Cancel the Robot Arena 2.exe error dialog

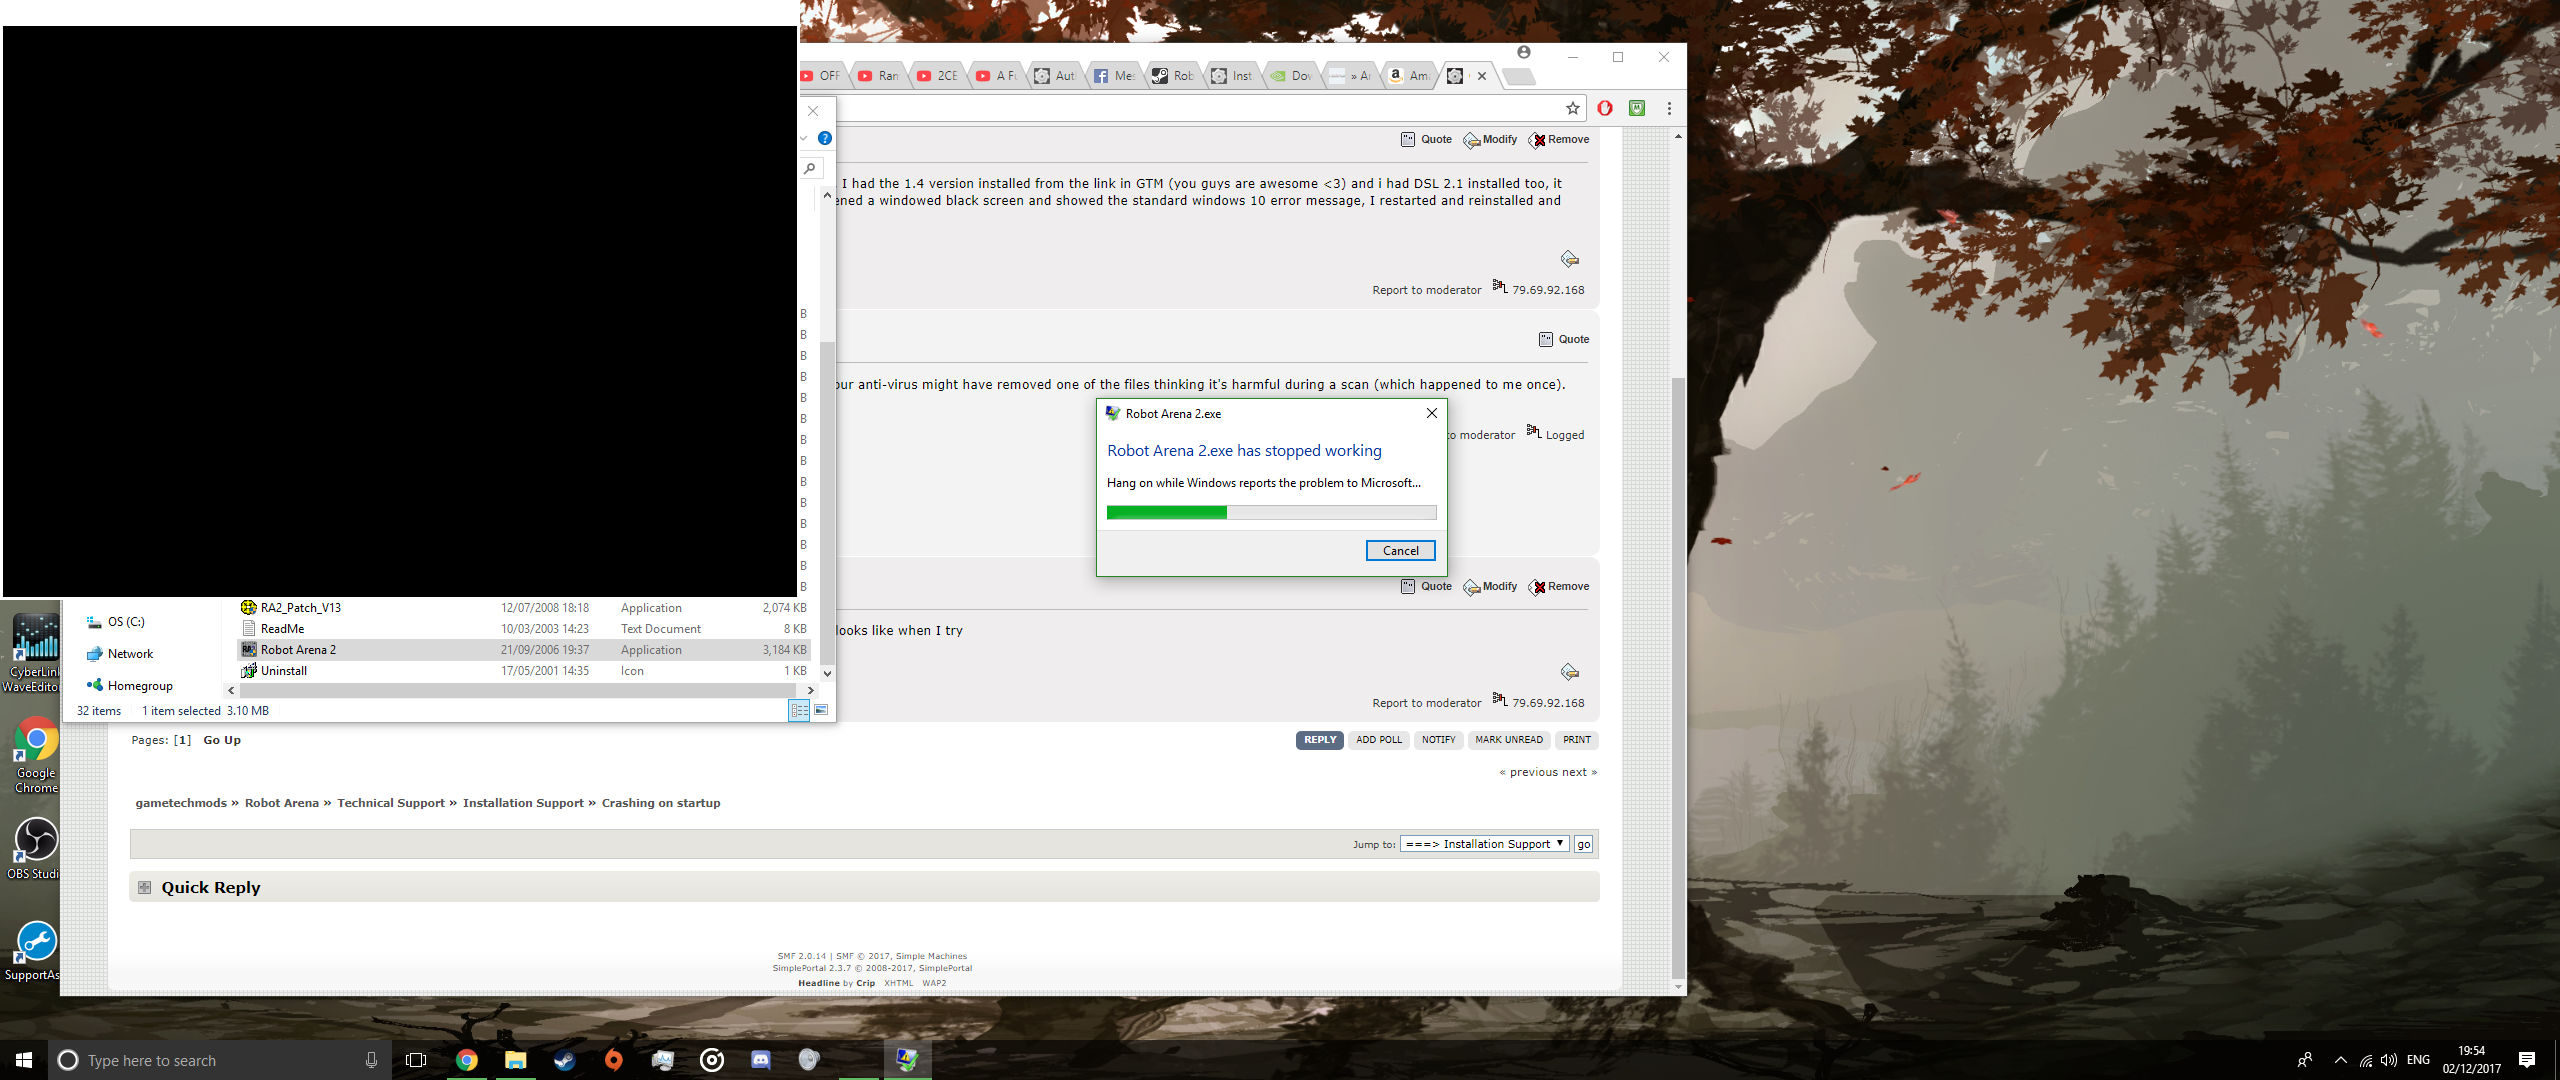point(1400,551)
